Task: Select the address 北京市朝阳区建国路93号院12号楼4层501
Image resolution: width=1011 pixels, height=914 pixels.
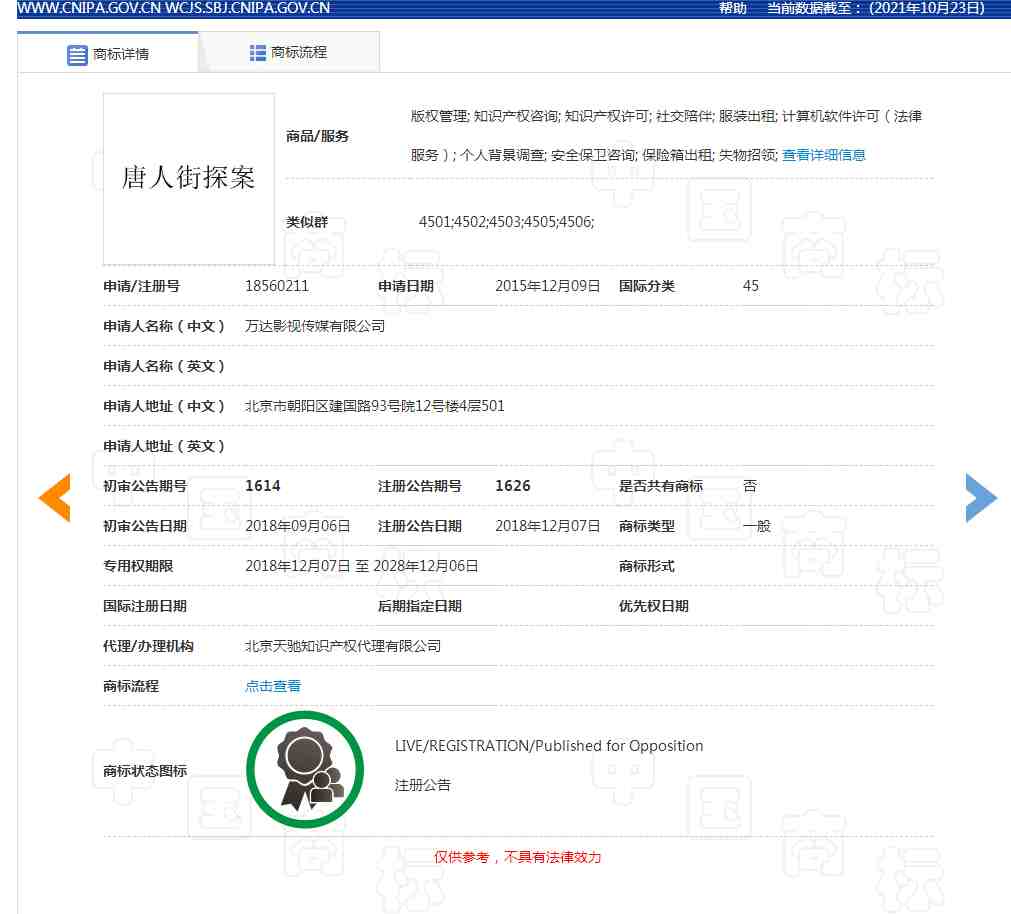Action: (x=375, y=406)
